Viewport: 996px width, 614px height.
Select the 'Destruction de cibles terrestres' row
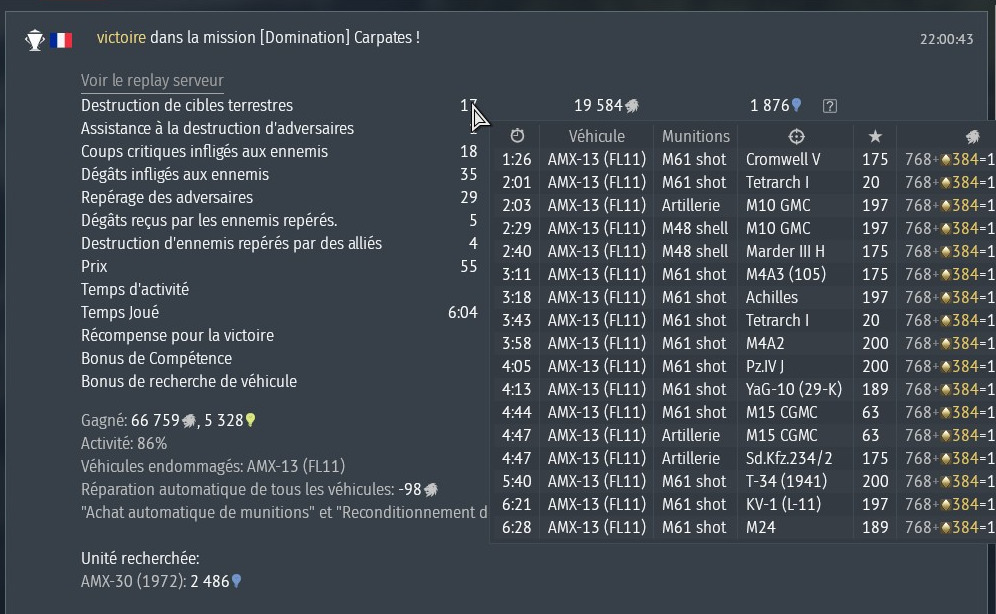pos(187,106)
